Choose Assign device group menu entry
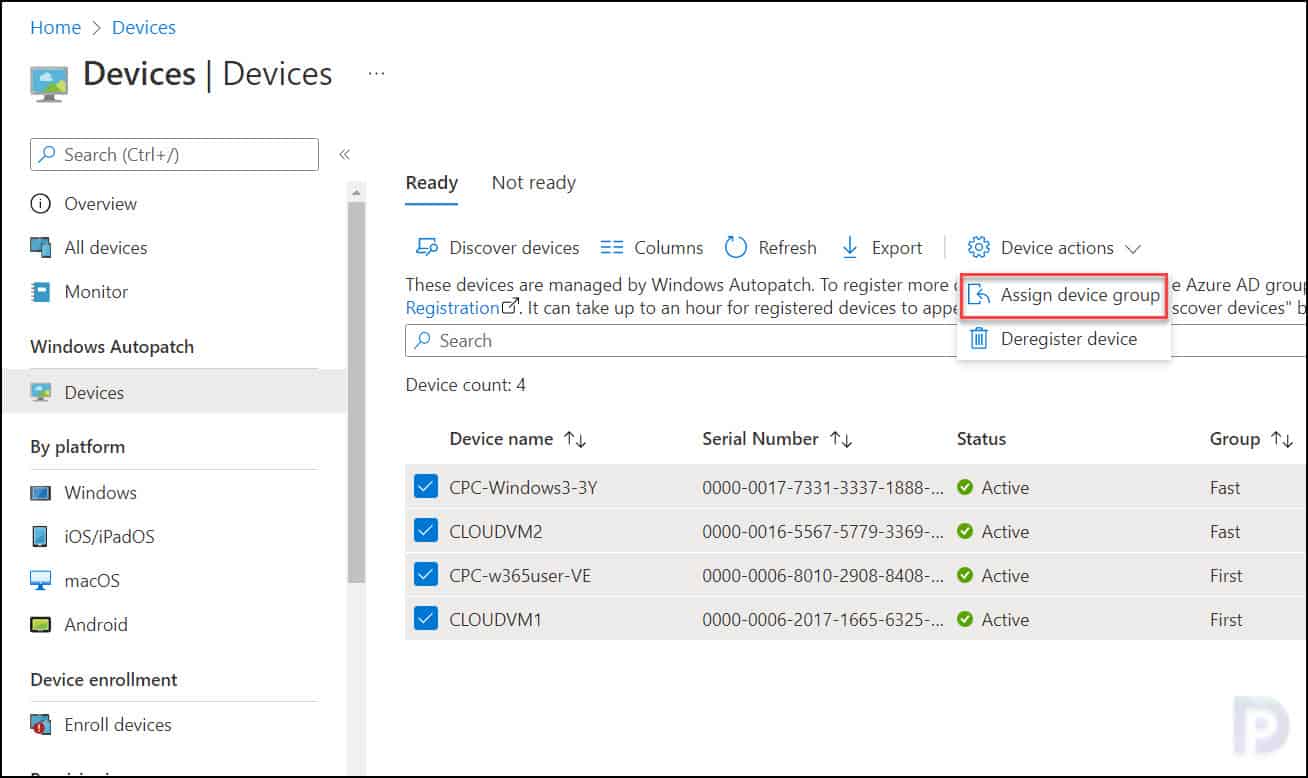The width and height of the screenshot is (1308, 778). [x=1063, y=295]
